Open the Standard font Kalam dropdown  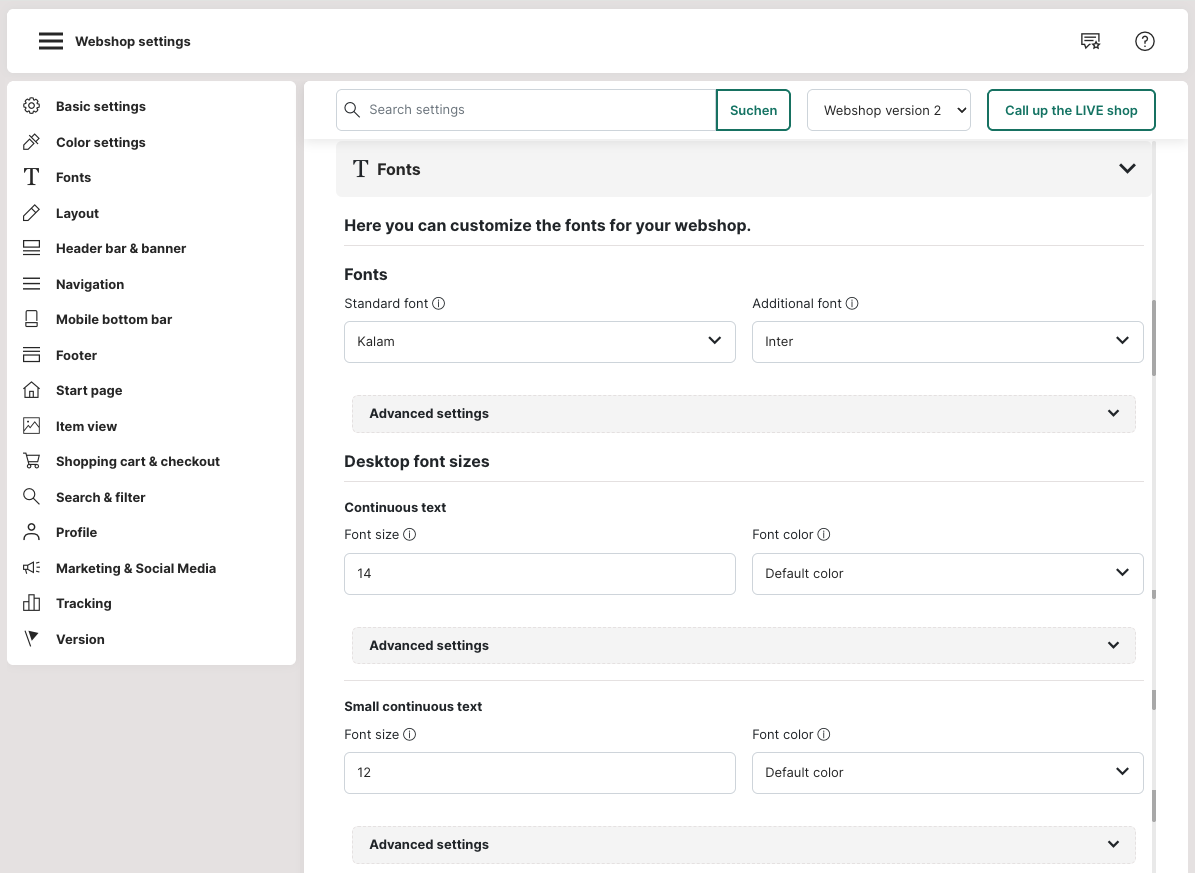[x=539, y=341]
